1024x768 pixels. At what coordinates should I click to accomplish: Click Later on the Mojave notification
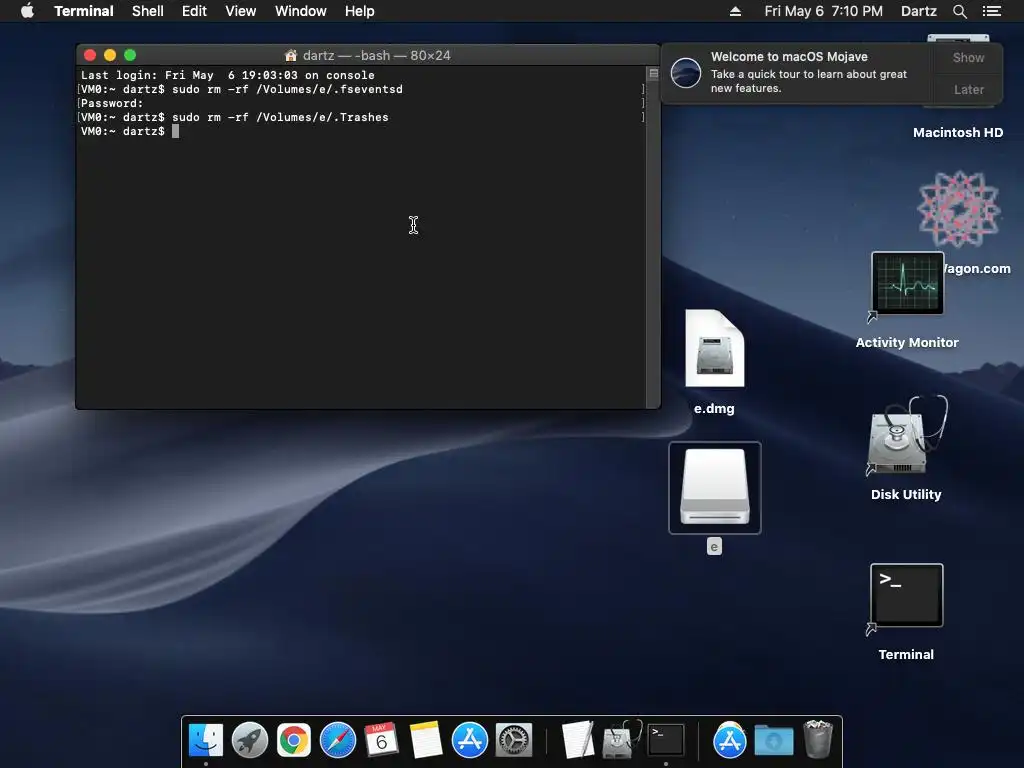[x=968, y=89]
